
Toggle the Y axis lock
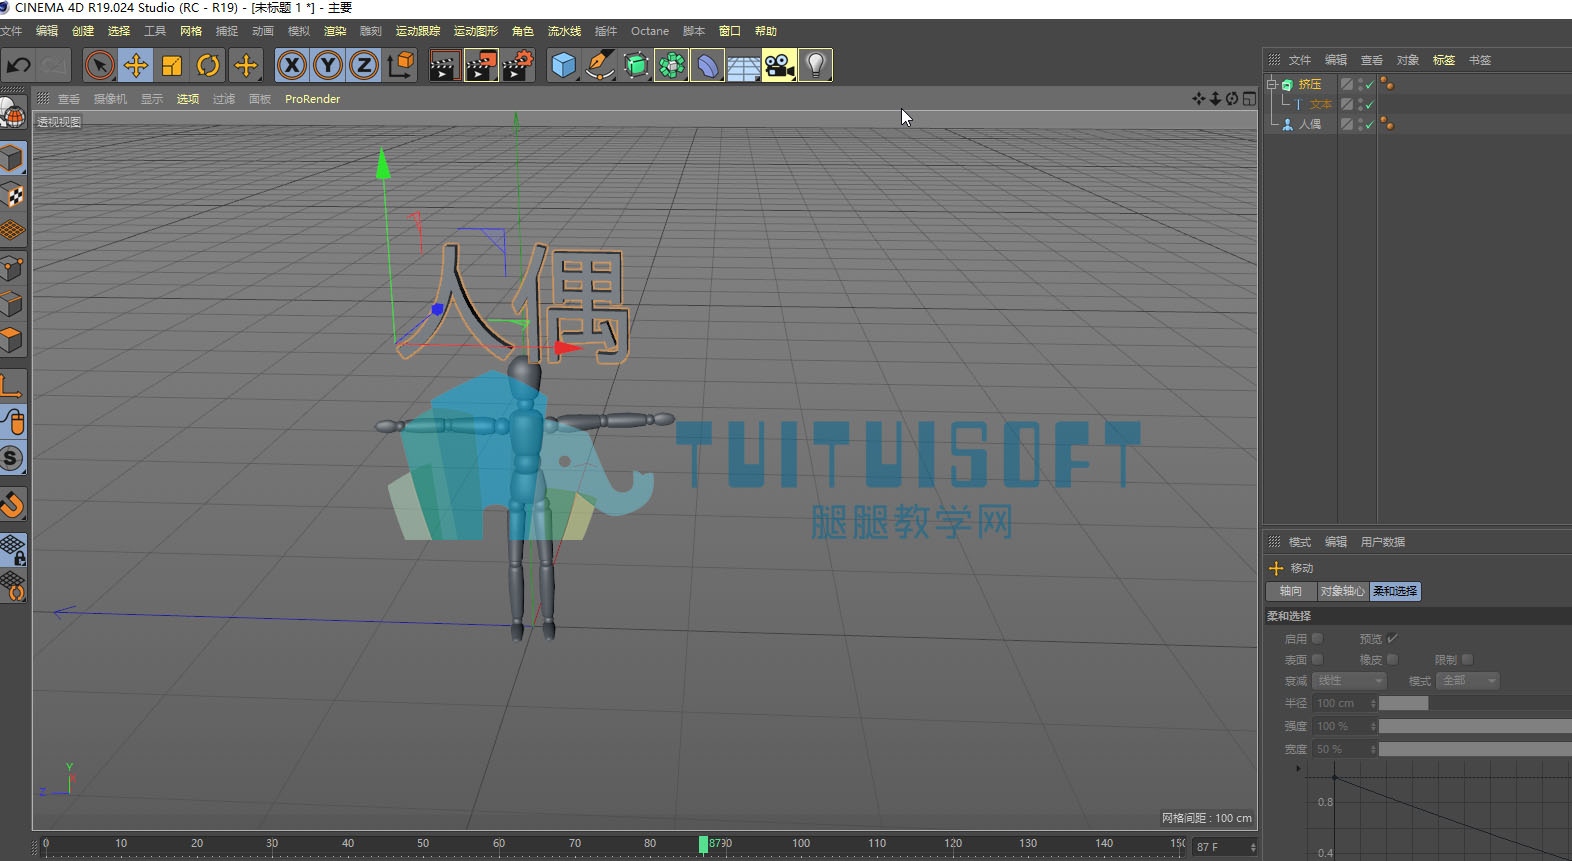328,66
